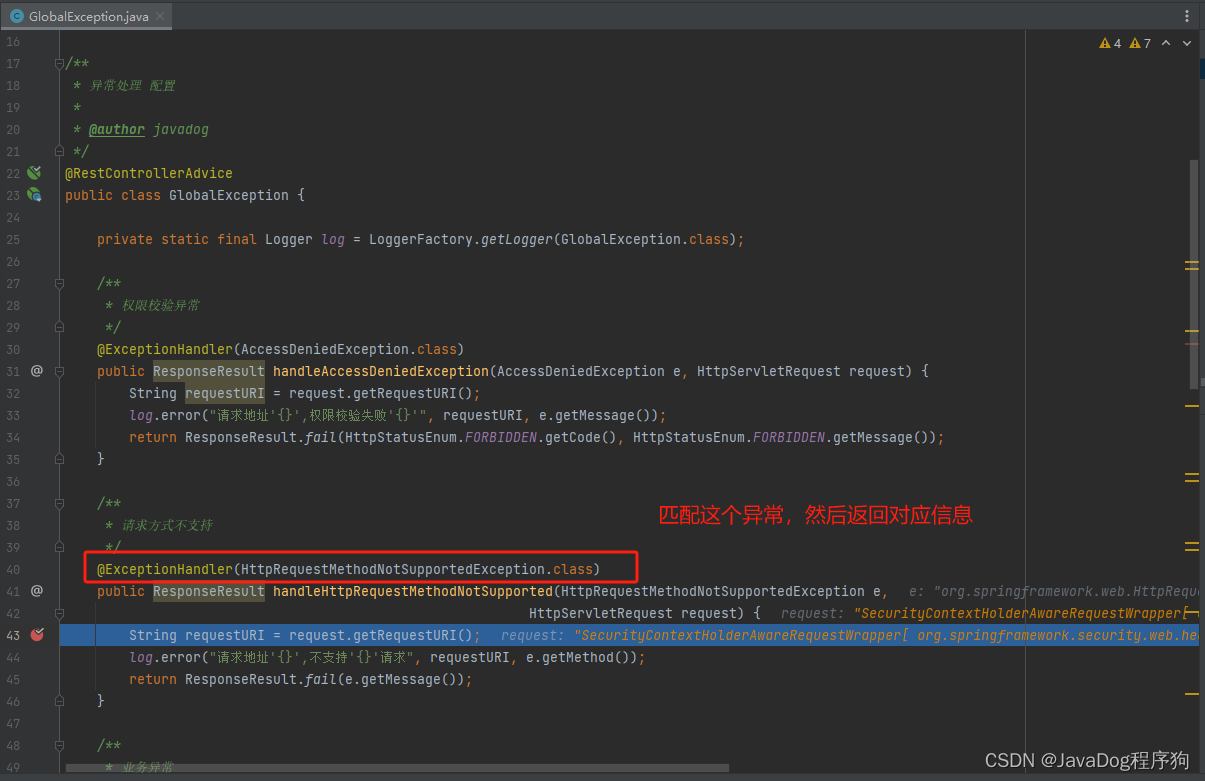Click the Spring bean gutter icon on line 23
Screen dimensions: 1205x781
coord(34,195)
